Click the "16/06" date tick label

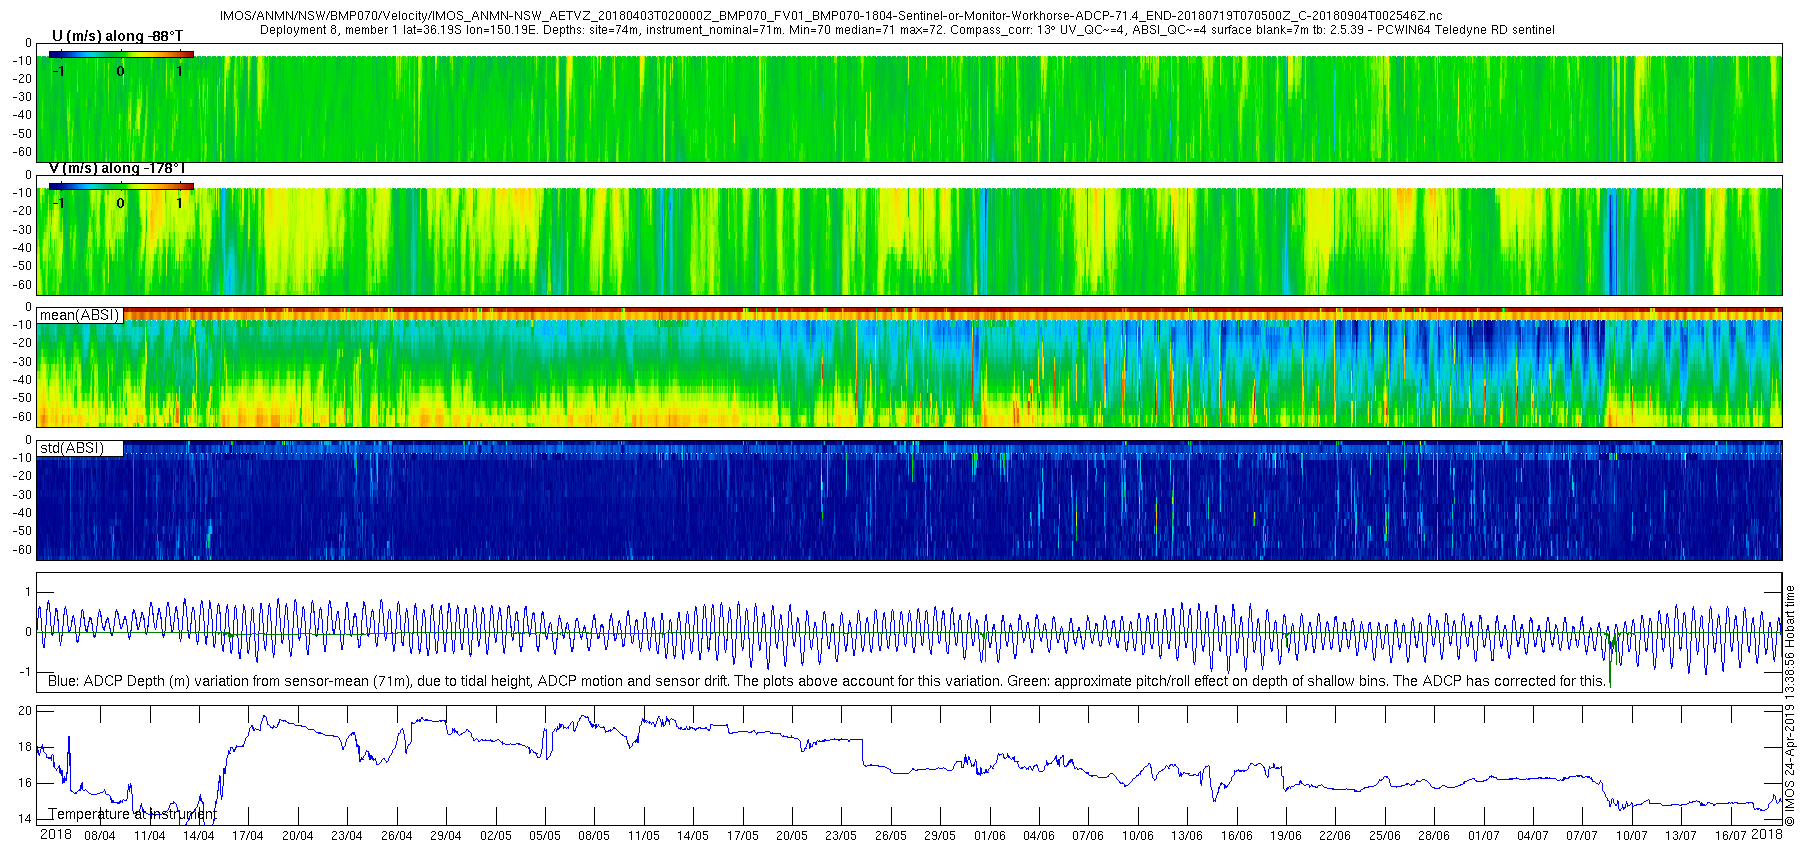click(1237, 836)
